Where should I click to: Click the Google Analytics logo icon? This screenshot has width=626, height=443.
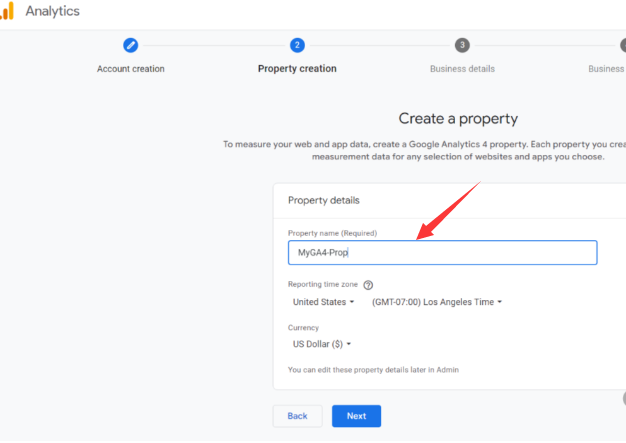[x=7, y=12]
